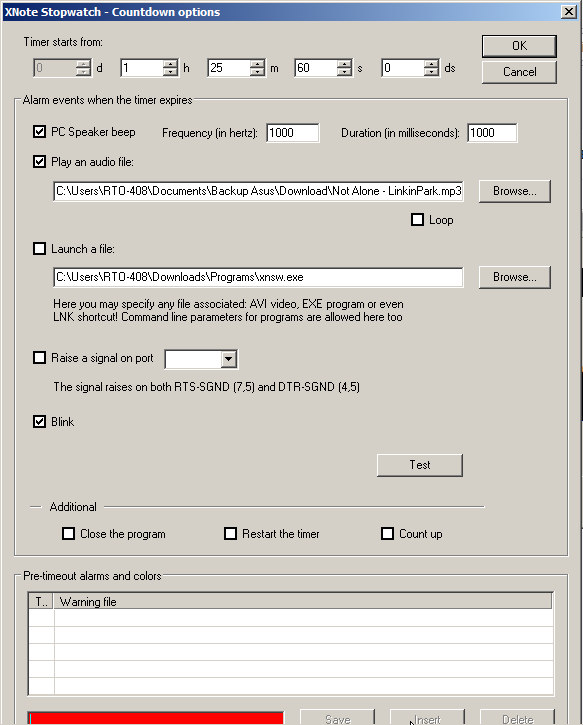The height and width of the screenshot is (725, 583).
Task: Decrease deciseconds with the down spinner arrow
Action: (431, 72)
